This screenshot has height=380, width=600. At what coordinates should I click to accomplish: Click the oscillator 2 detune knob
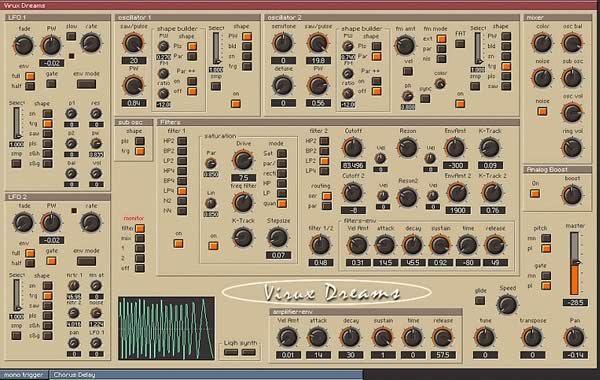pos(283,85)
